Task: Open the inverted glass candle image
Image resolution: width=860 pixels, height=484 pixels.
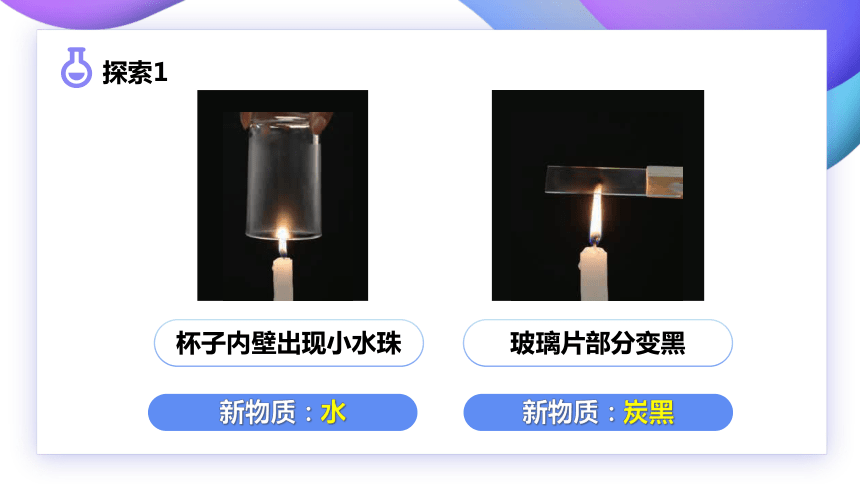Action: click(x=282, y=195)
